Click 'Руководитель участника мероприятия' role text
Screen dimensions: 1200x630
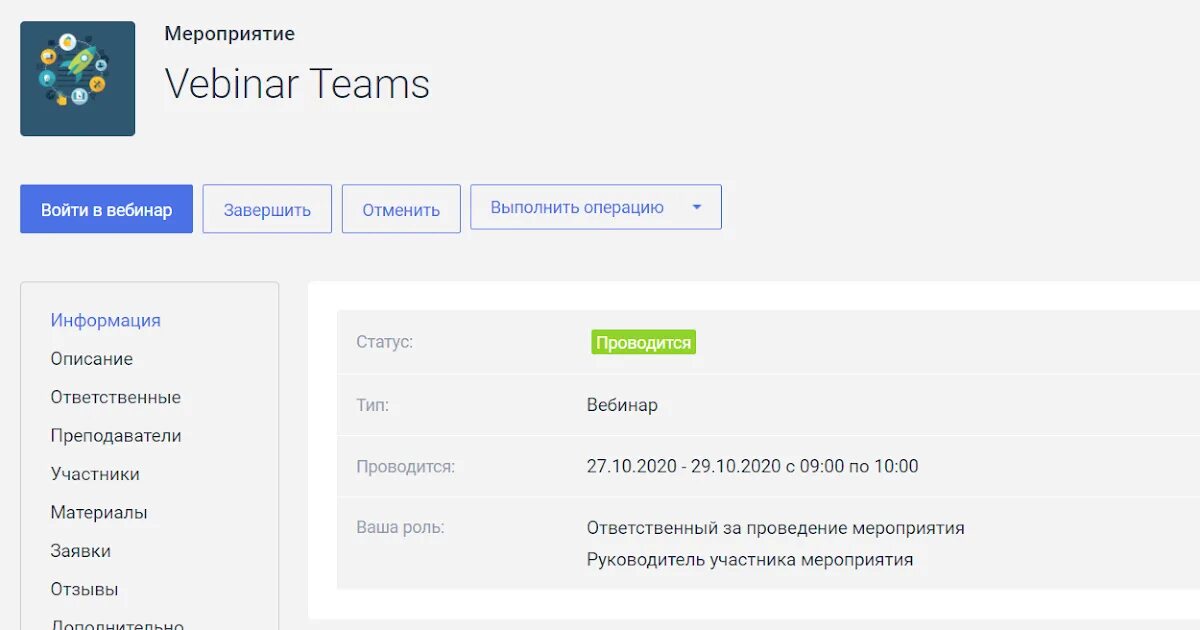[750, 560]
